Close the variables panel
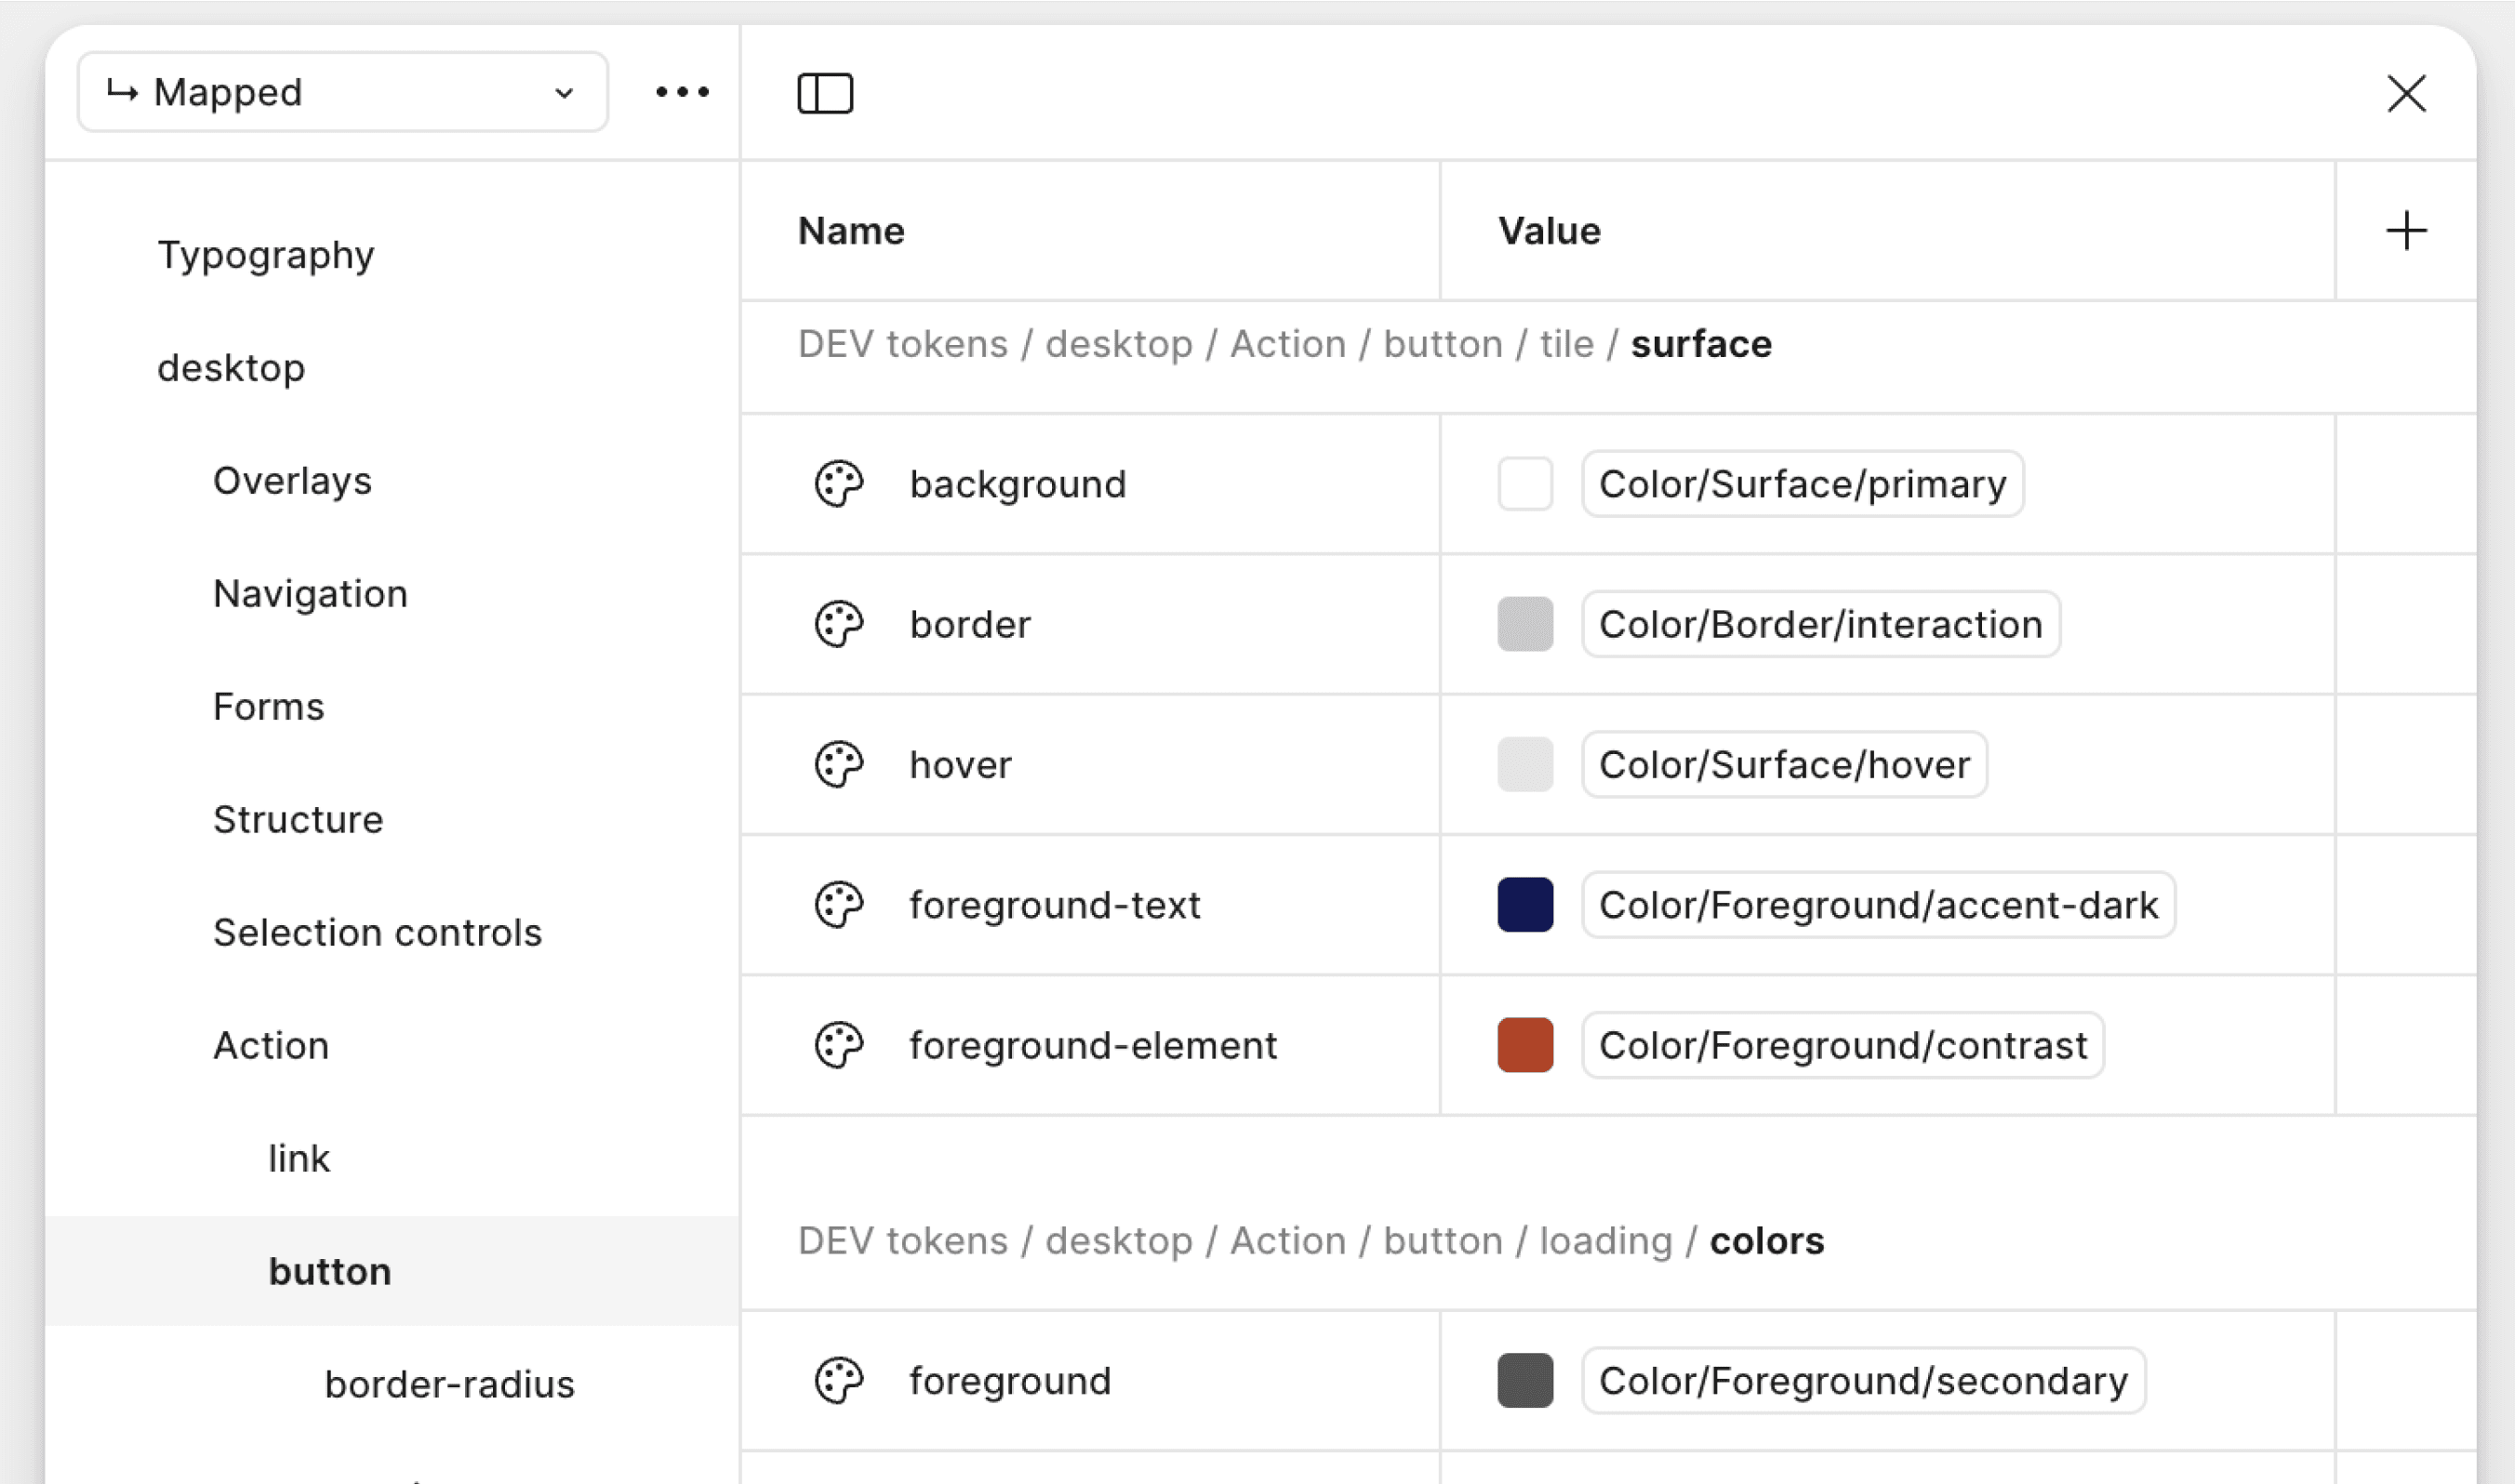 click(2406, 93)
